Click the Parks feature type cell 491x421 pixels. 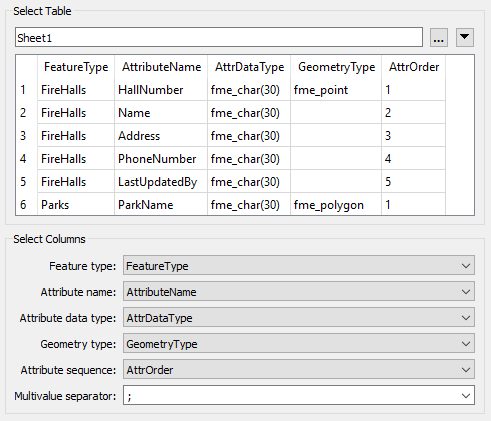(76, 204)
